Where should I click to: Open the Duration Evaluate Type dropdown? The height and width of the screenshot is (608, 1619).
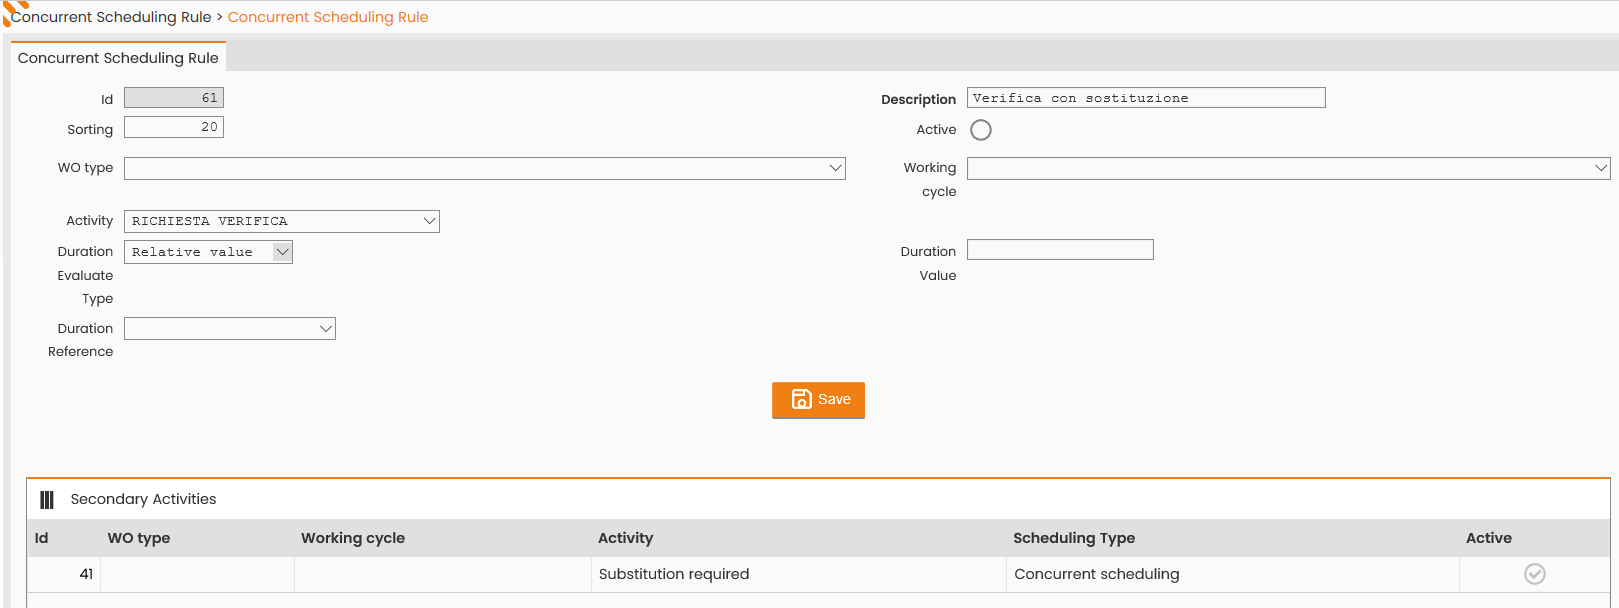(x=208, y=252)
